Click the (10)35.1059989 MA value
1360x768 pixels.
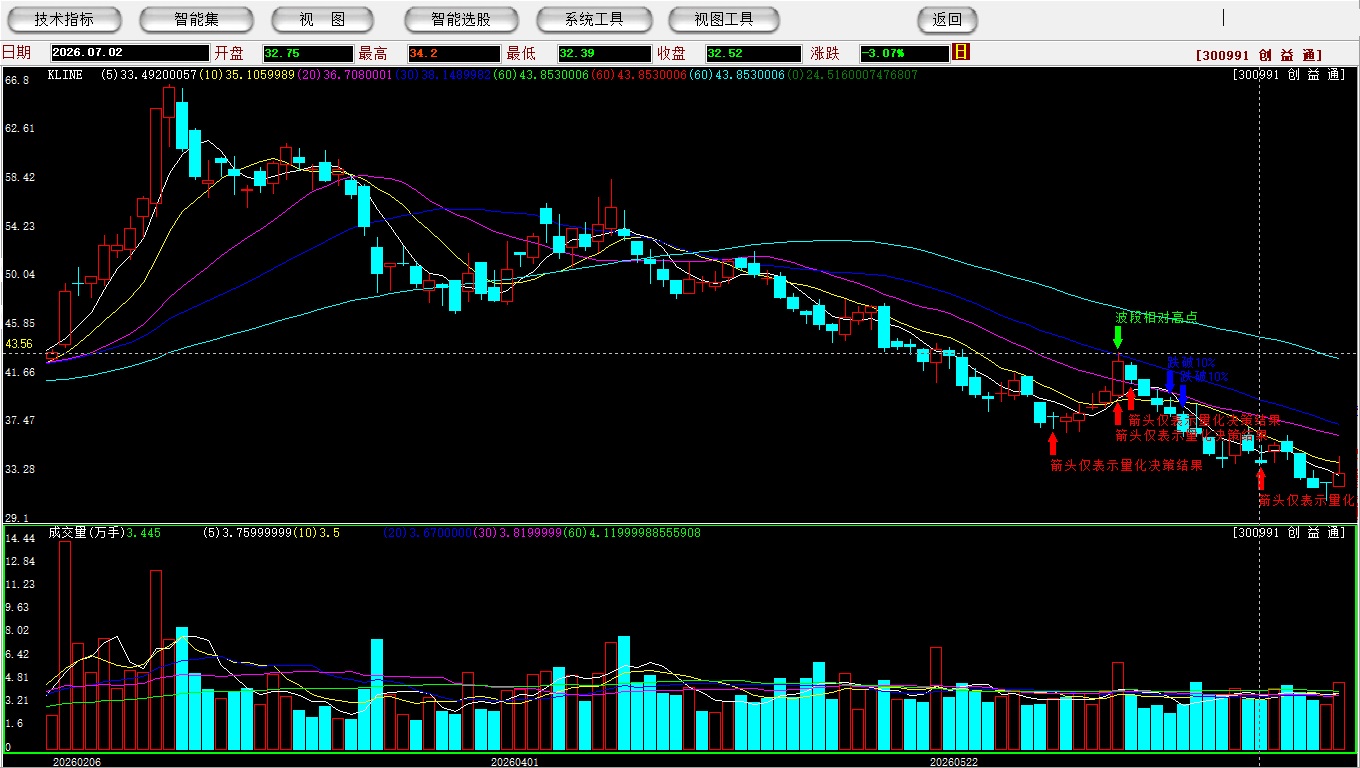click(247, 74)
